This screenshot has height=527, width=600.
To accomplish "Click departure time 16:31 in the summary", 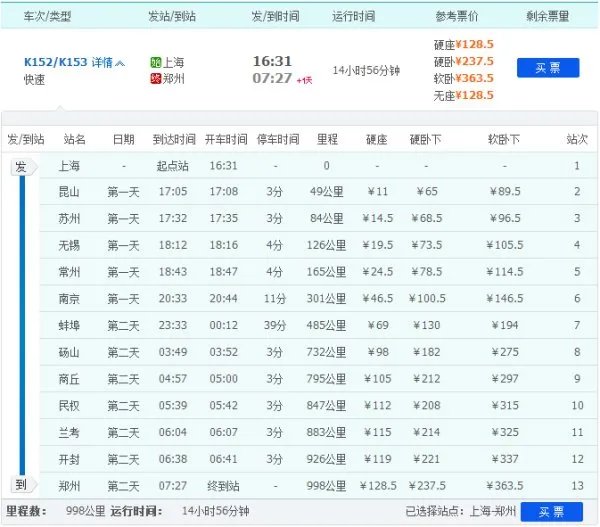I will (272, 61).
